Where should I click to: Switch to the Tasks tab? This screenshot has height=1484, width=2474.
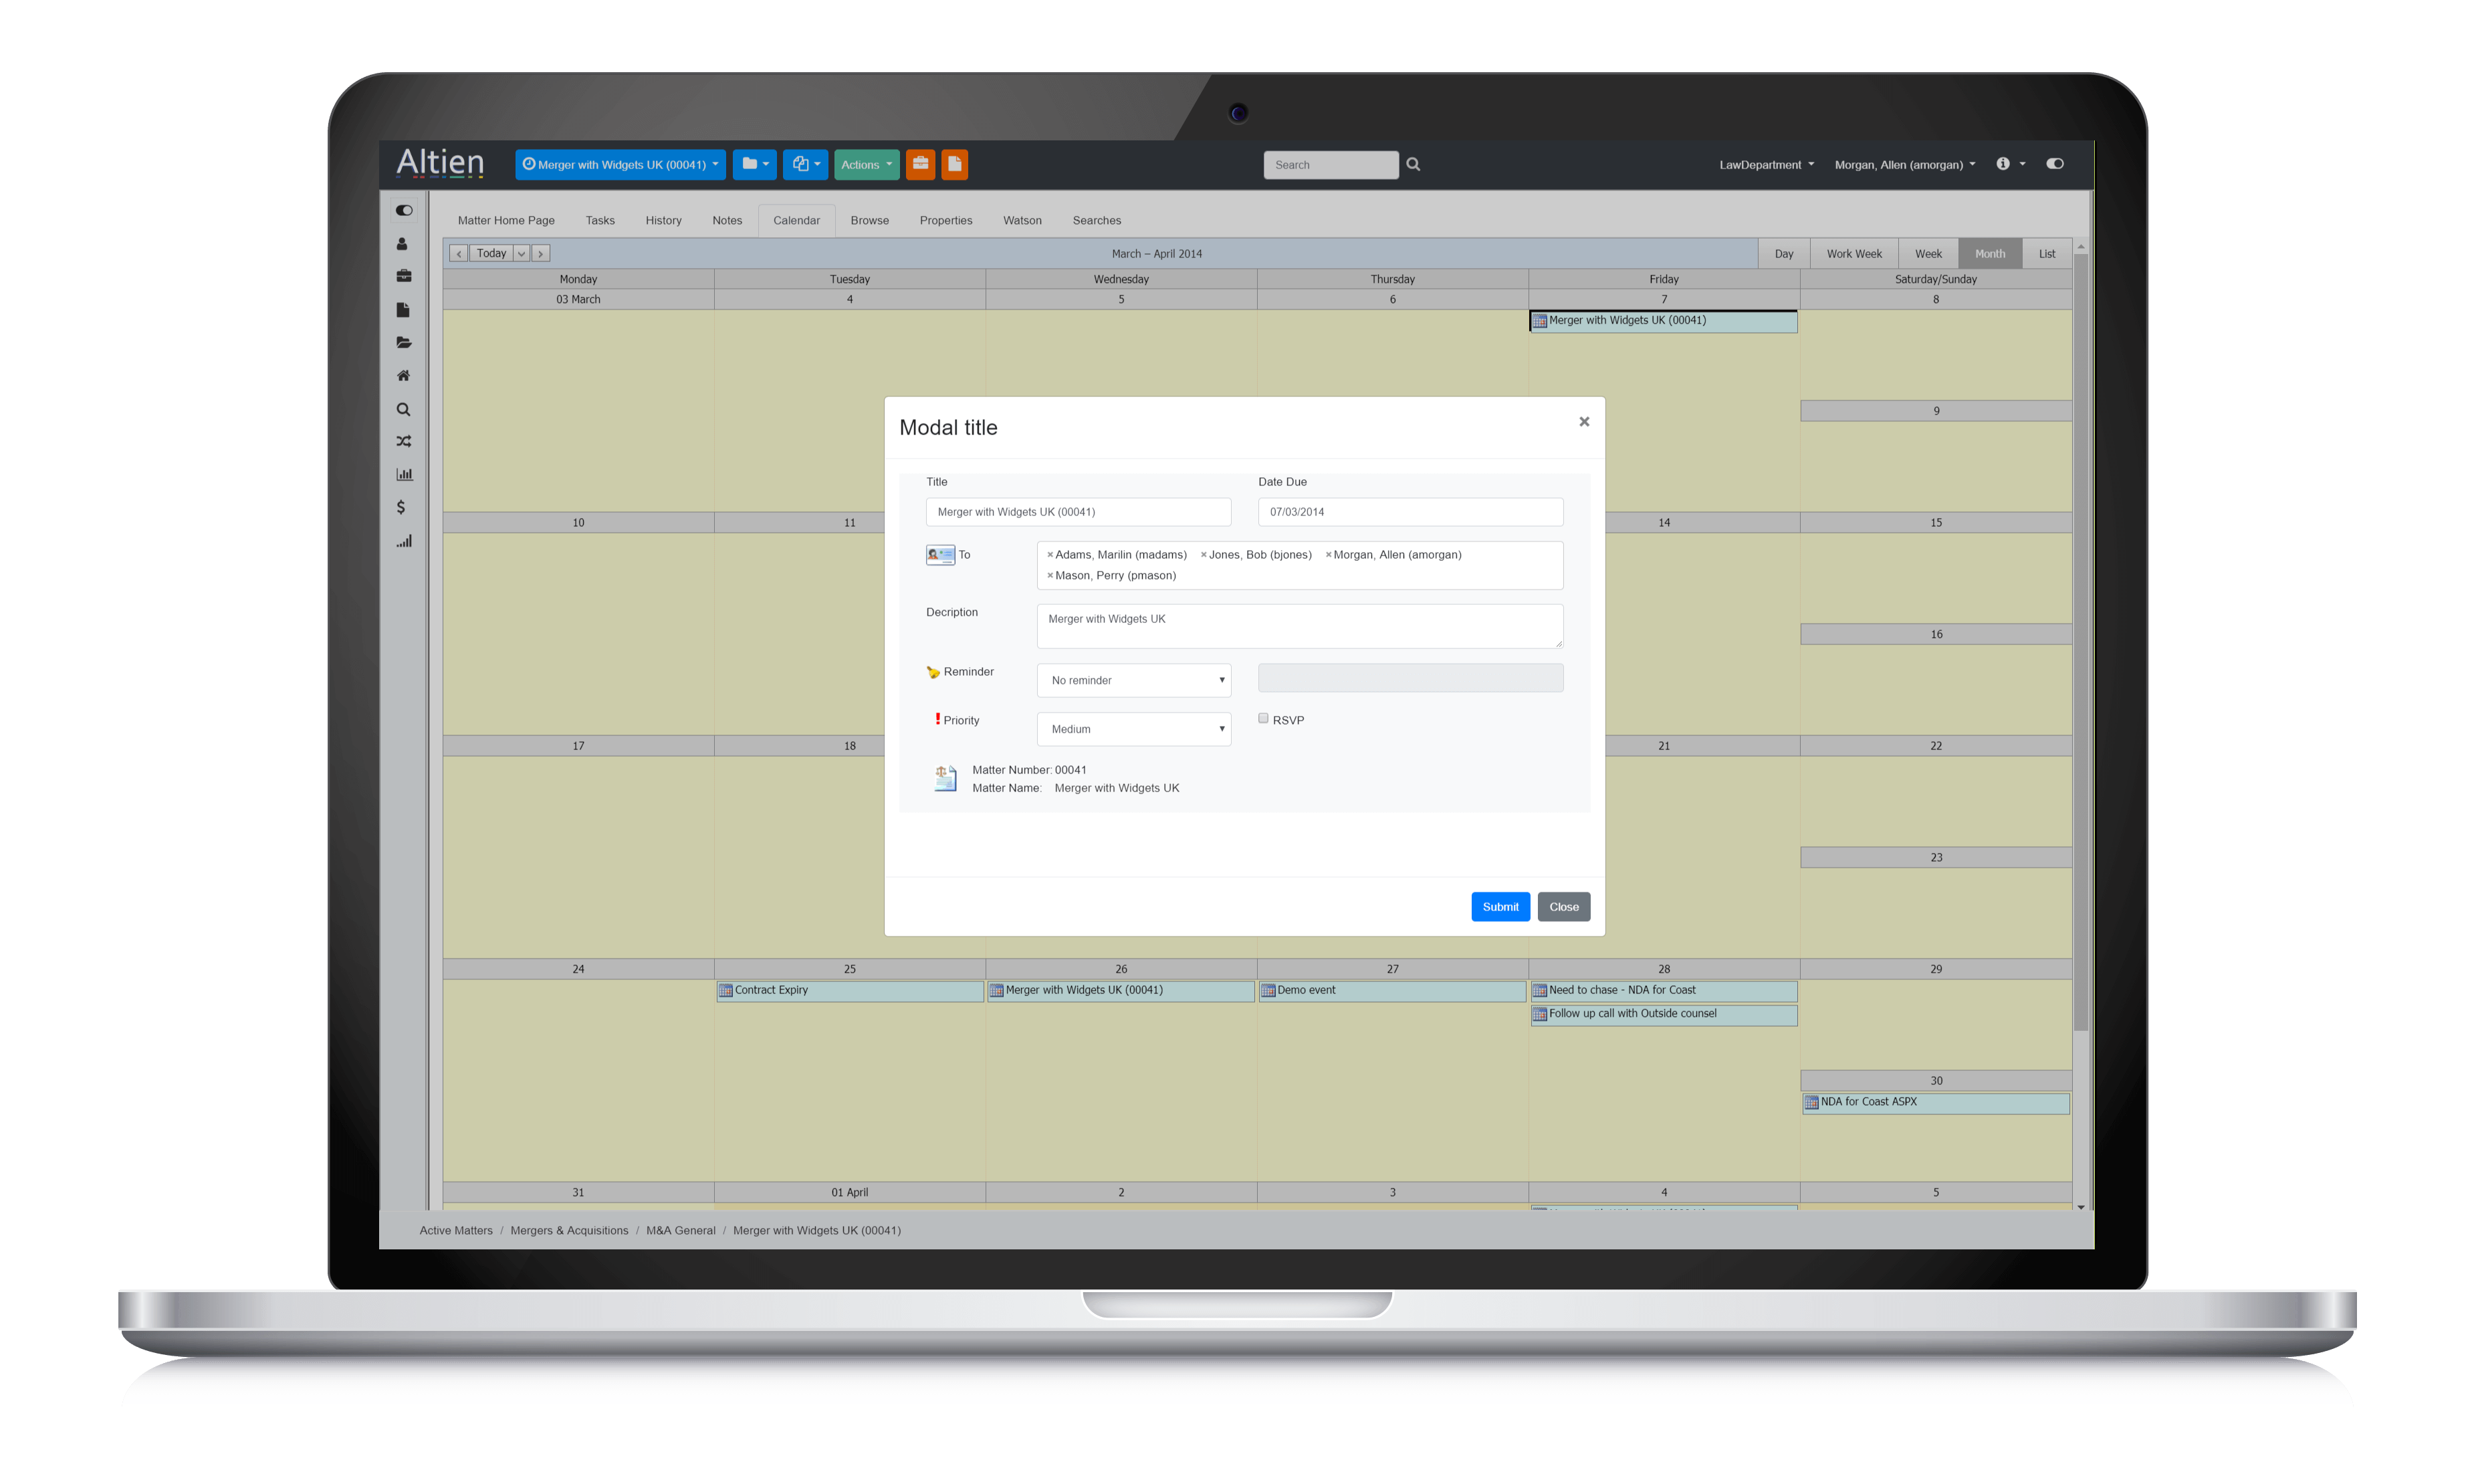coord(600,220)
